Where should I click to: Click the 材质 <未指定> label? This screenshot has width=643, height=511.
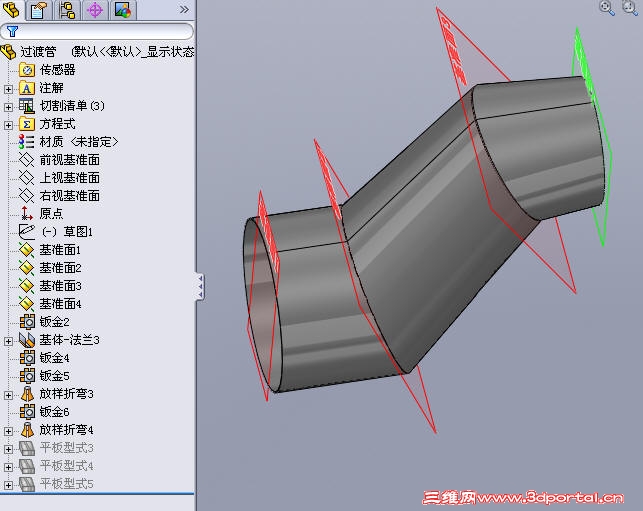(x=79, y=142)
